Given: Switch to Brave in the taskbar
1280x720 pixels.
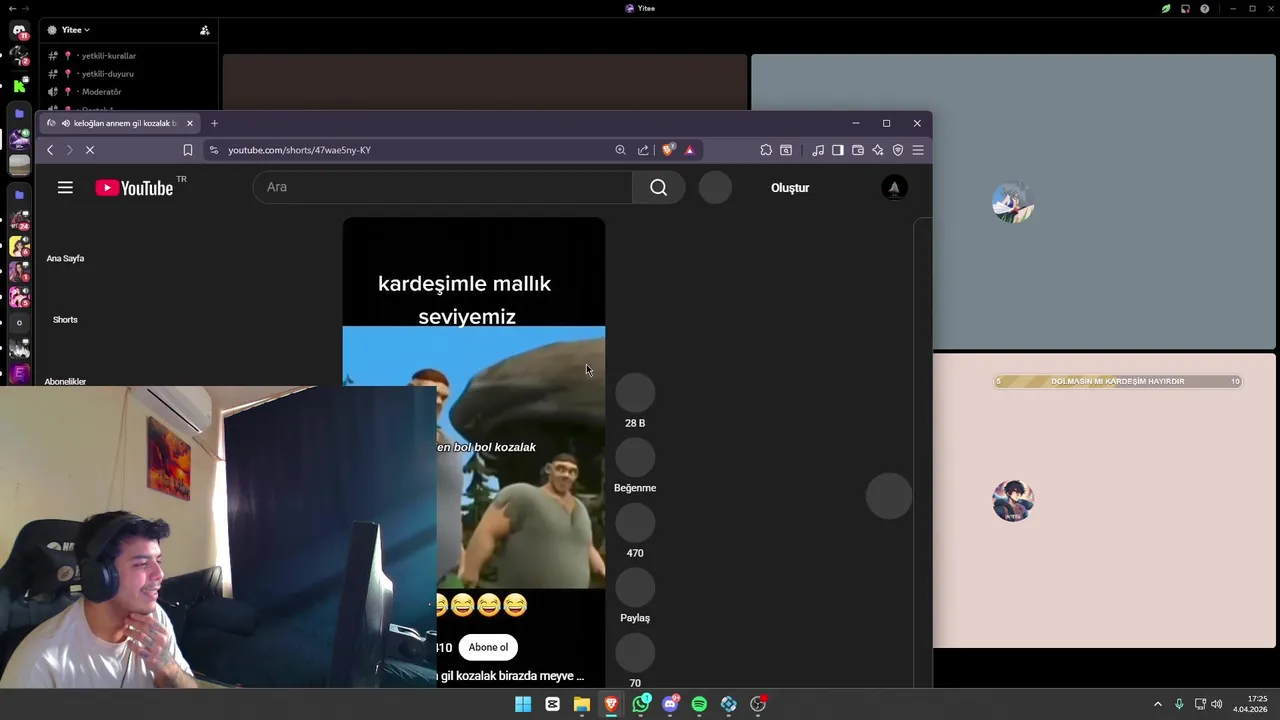Looking at the screenshot, I should [x=611, y=704].
